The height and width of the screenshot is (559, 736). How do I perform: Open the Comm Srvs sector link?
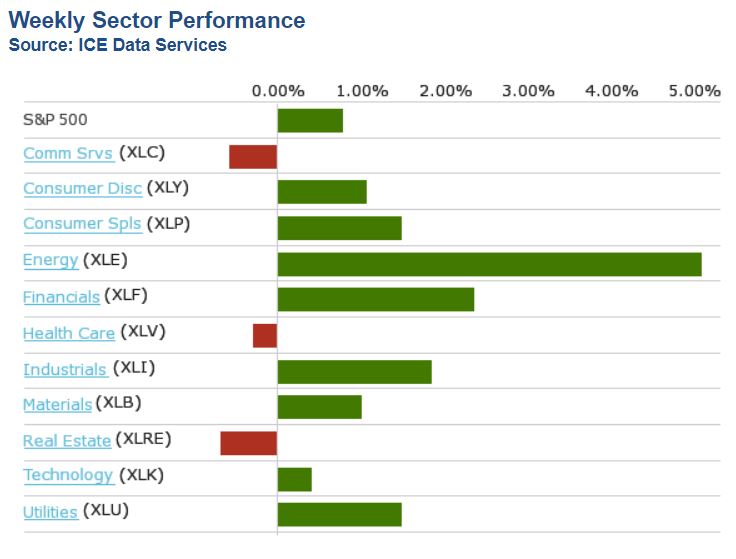[67, 153]
